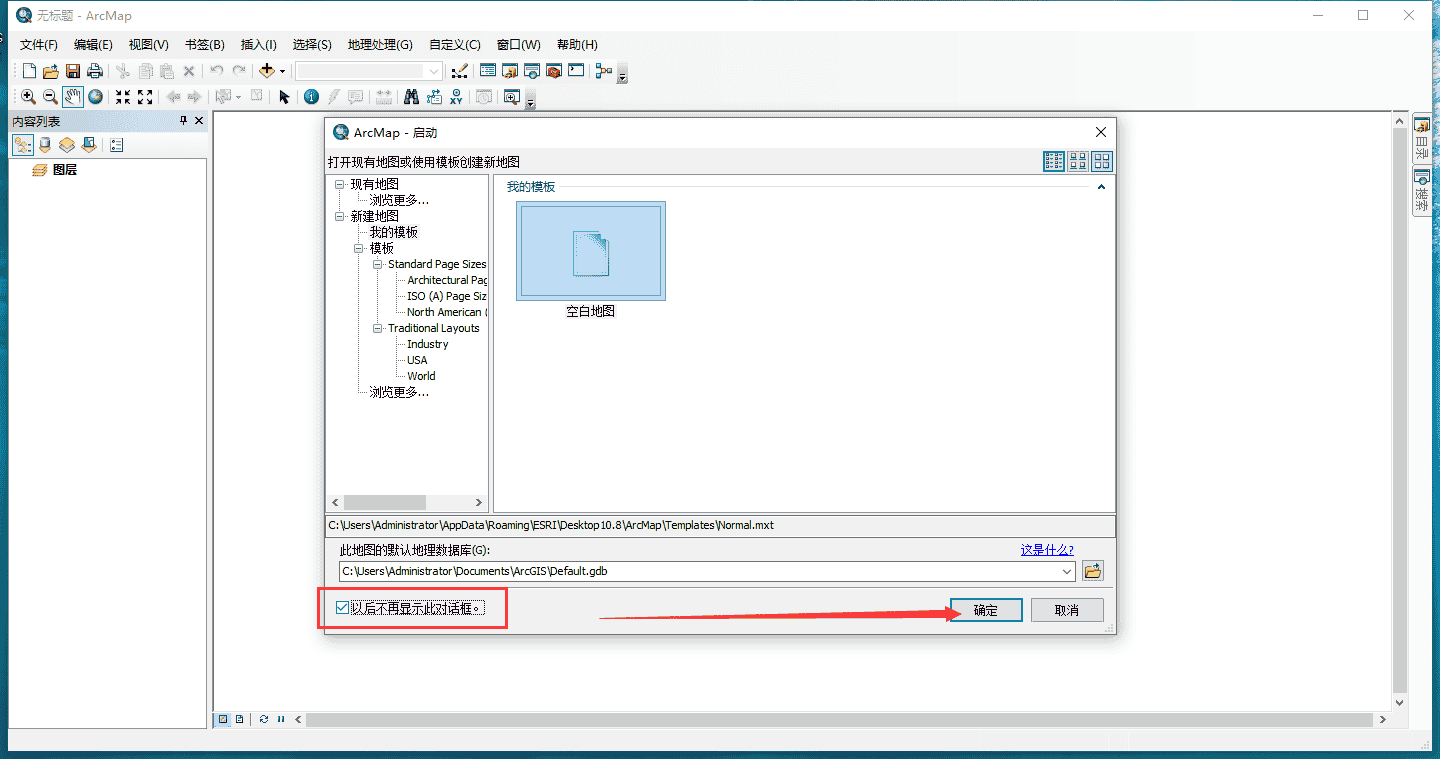Select the 空白地图 template thumbnail

[590, 251]
